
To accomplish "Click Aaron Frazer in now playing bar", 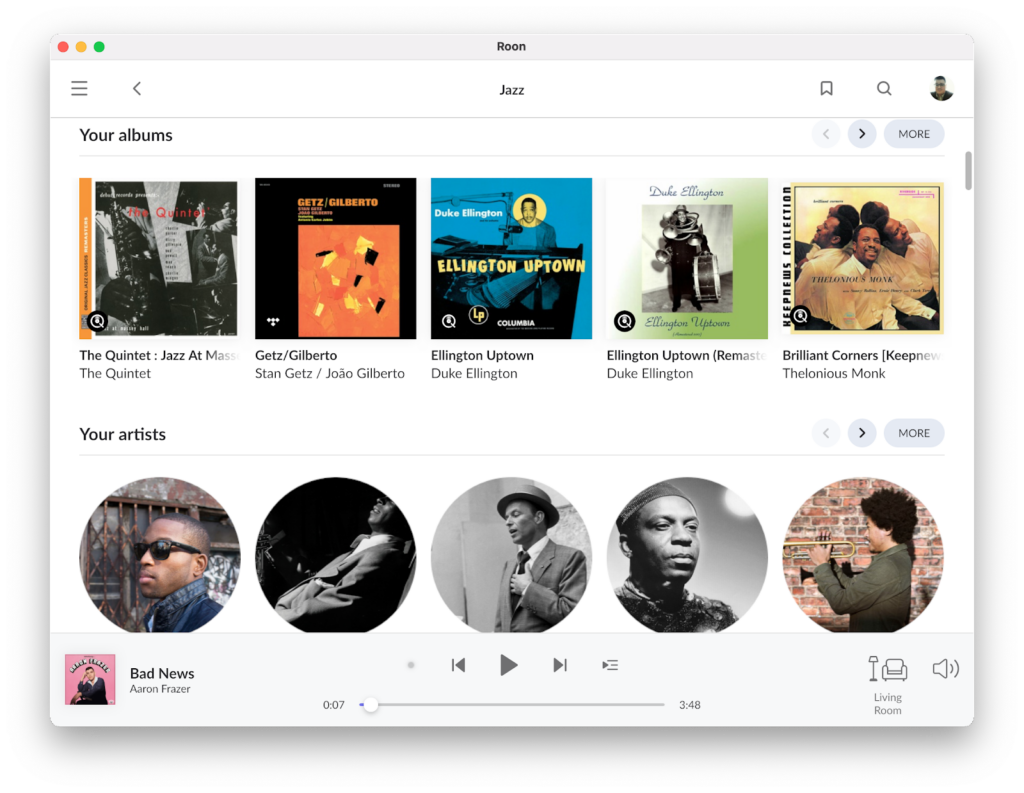I will pos(160,689).
